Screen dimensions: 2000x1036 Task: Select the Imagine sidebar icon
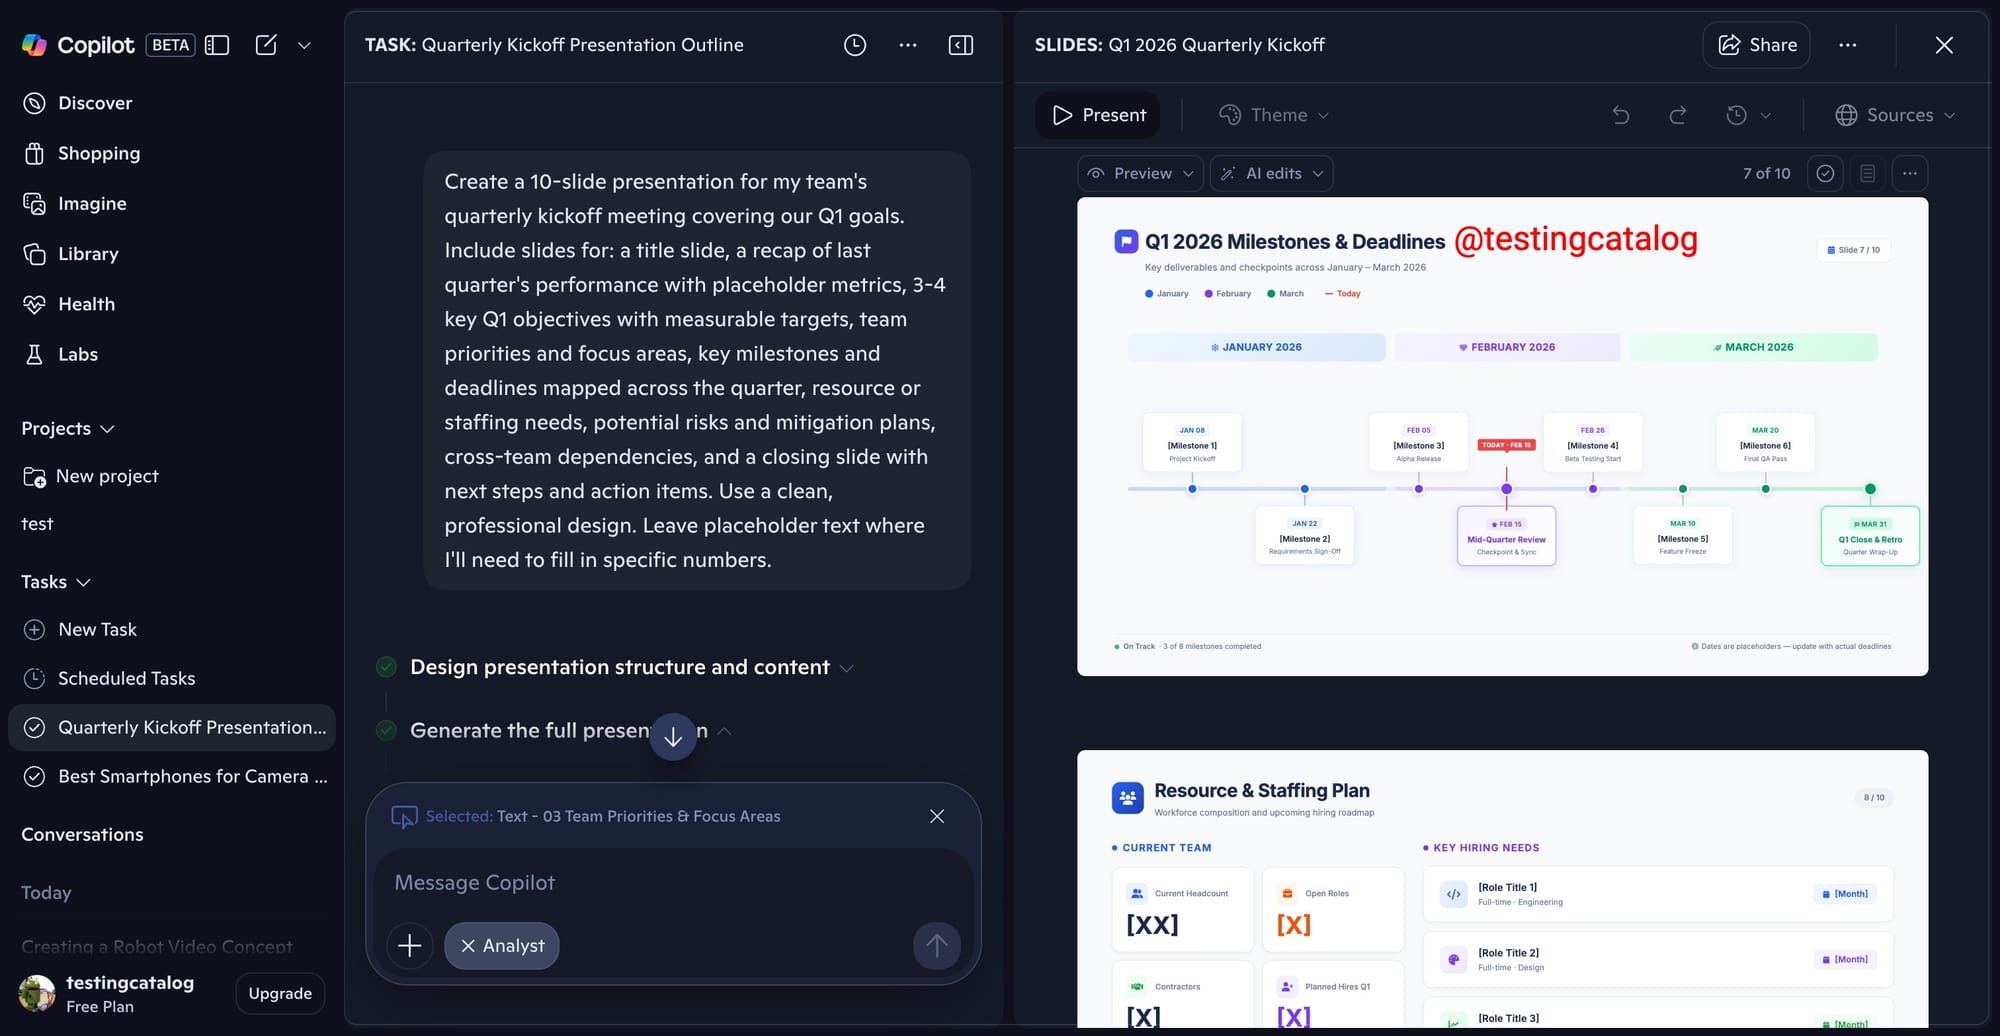[35, 203]
